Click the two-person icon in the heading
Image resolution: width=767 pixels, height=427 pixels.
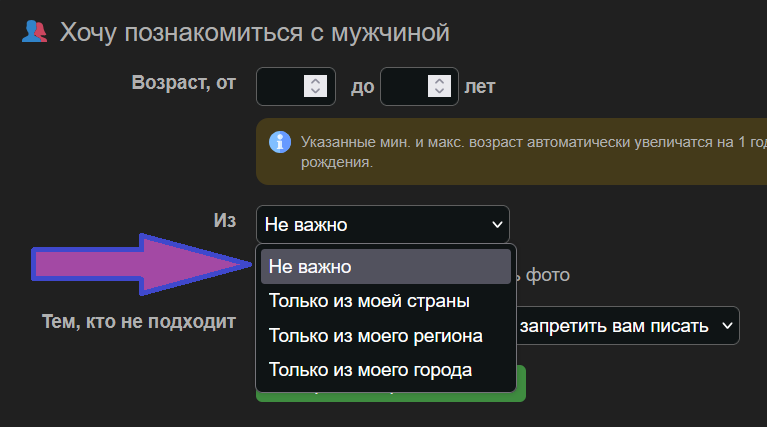point(34,32)
